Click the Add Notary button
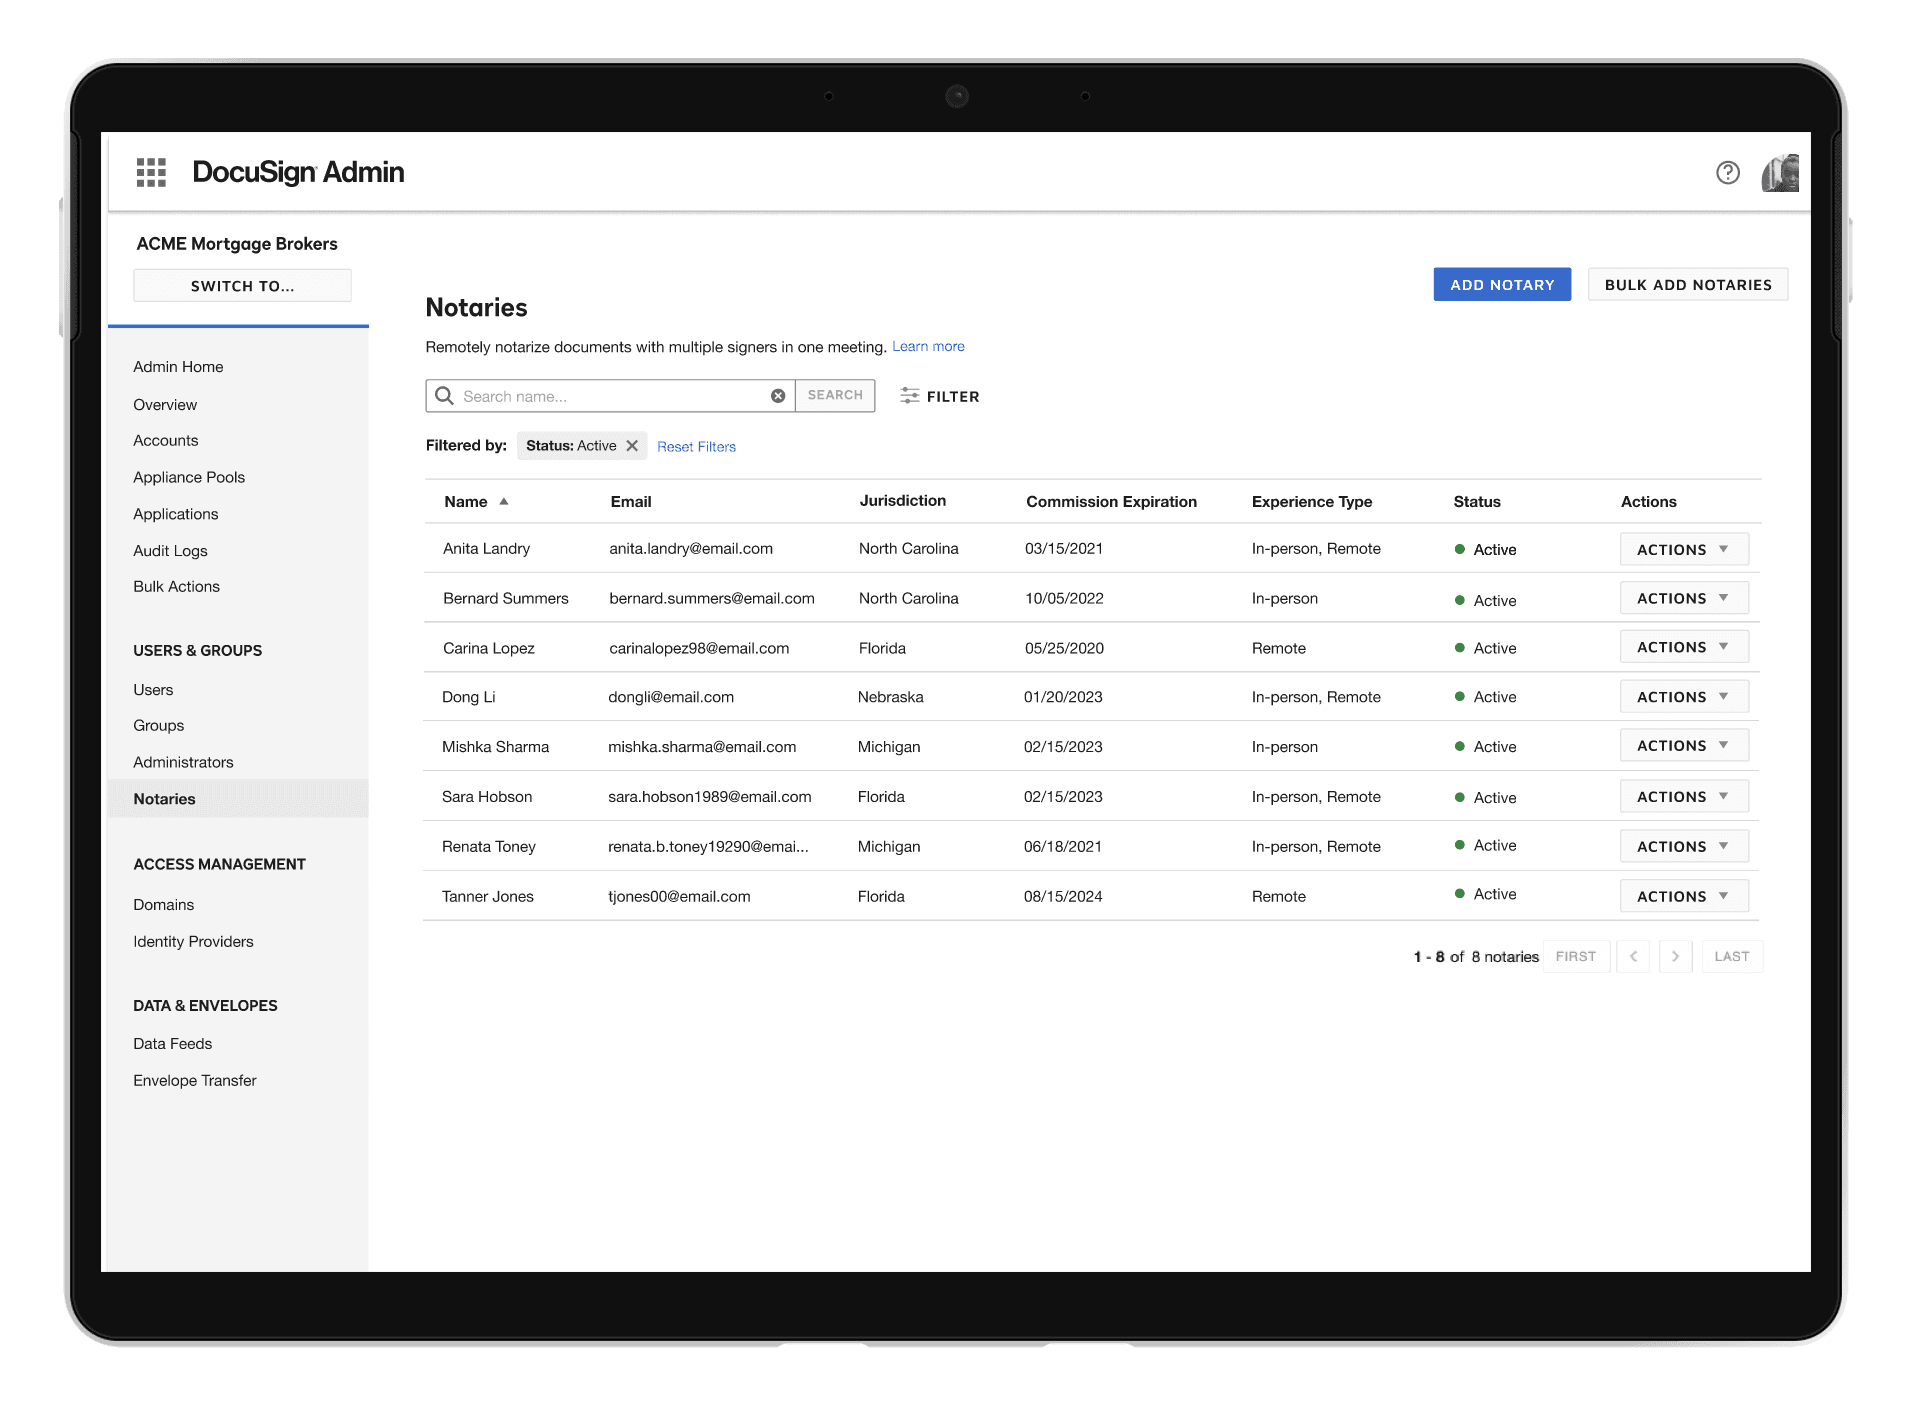The height and width of the screenshot is (1412, 1928). coord(1501,285)
